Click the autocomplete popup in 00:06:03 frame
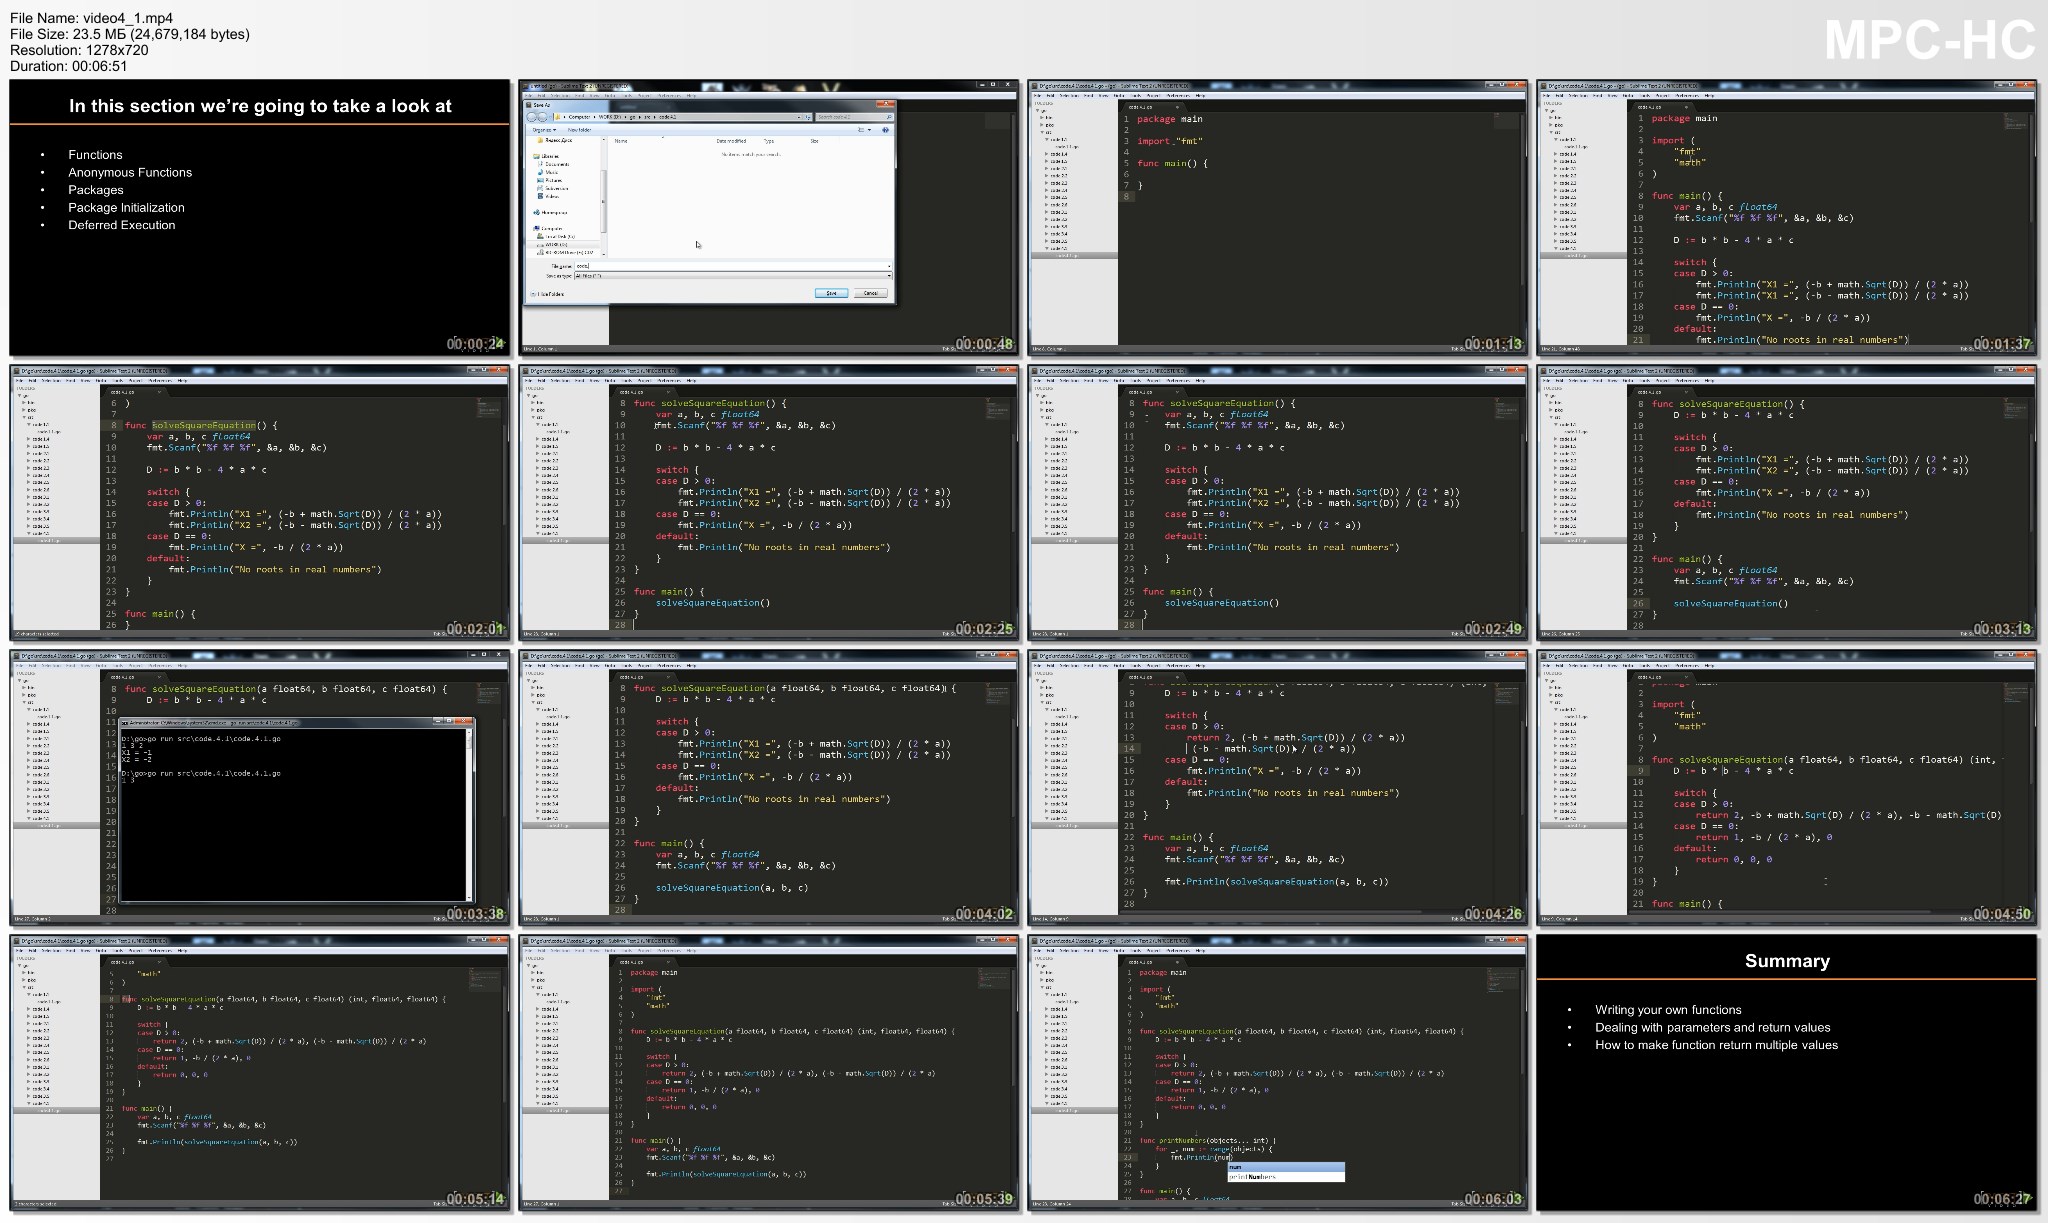 click(x=1285, y=1172)
